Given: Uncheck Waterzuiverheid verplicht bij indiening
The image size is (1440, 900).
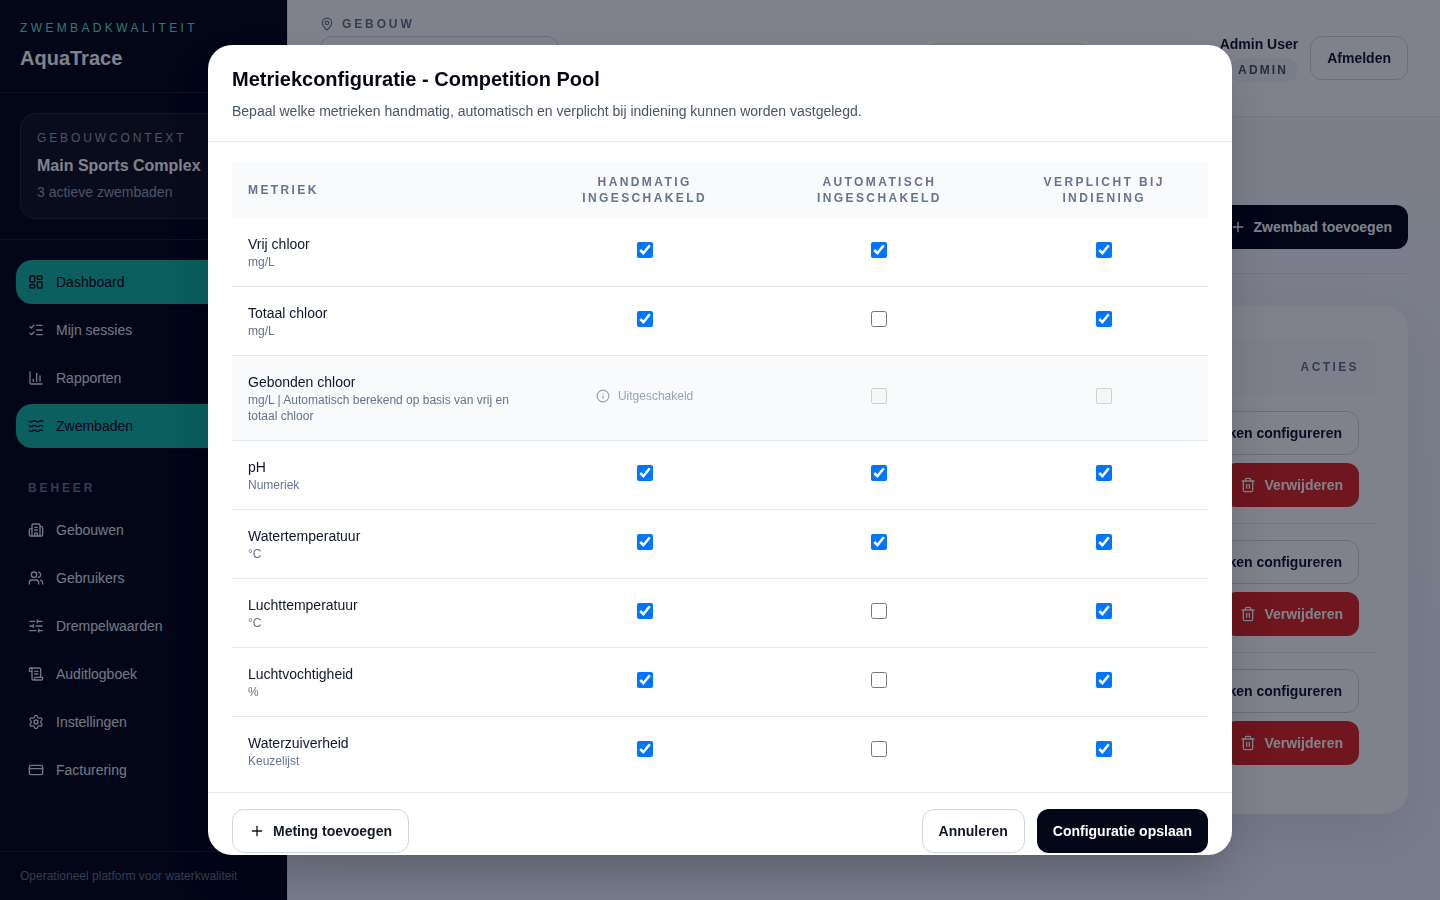Looking at the screenshot, I should [x=1104, y=749].
